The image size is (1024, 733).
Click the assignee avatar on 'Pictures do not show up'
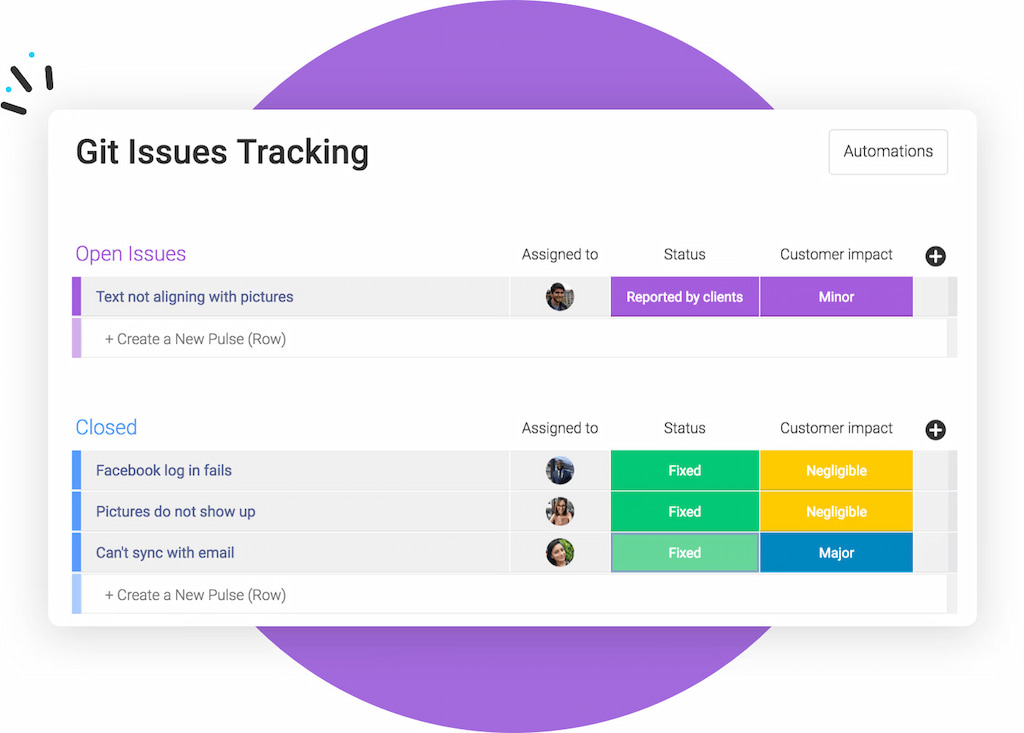click(x=559, y=511)
